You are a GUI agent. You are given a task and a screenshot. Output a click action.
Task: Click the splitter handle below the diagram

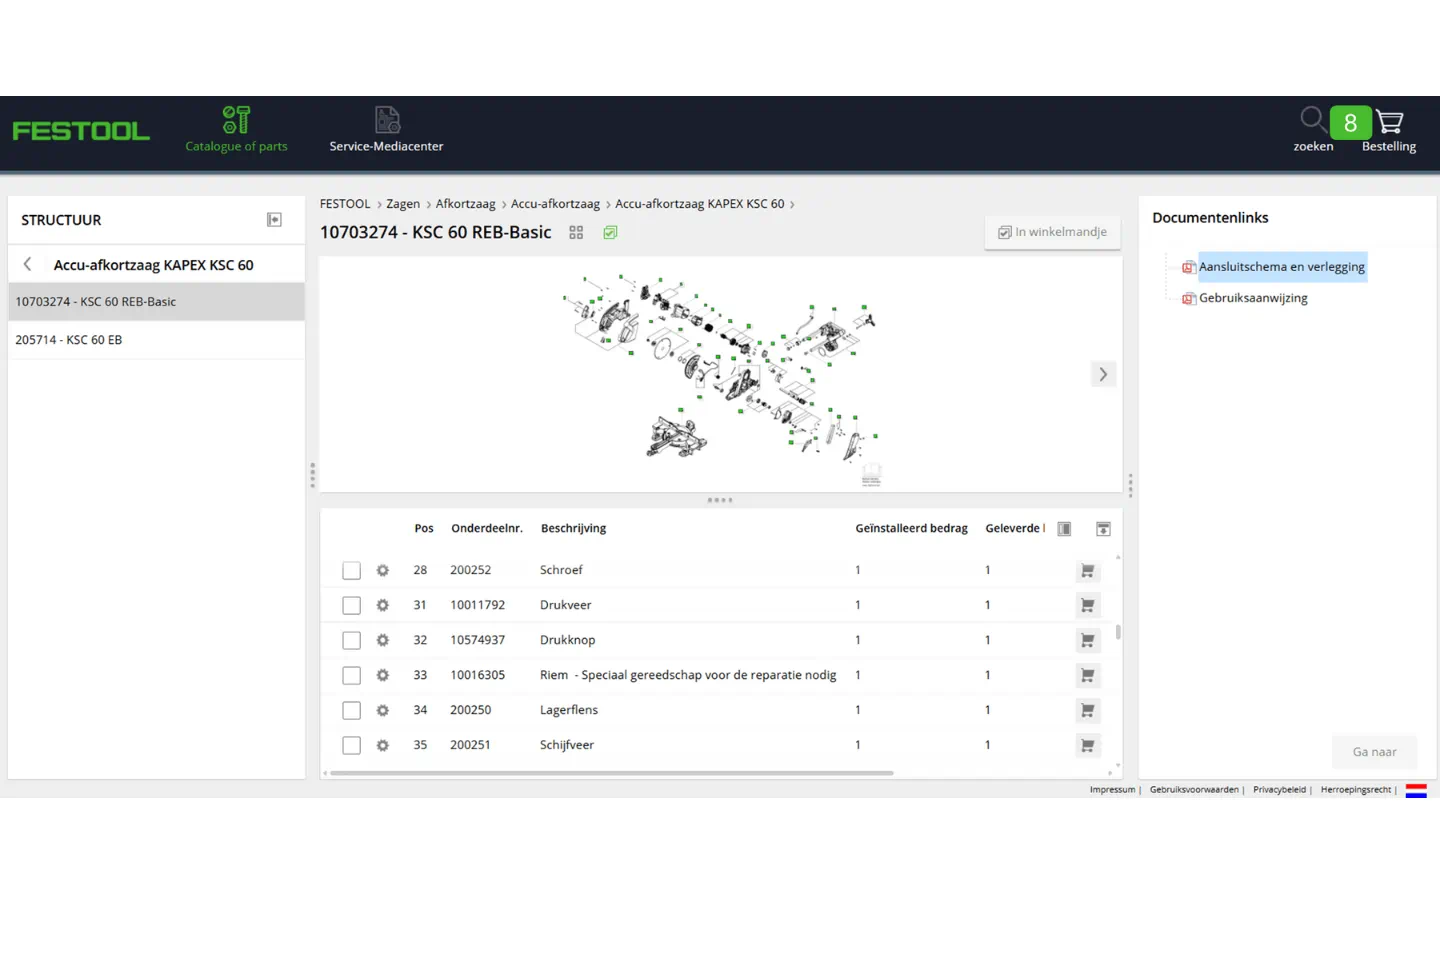[720, 500]
